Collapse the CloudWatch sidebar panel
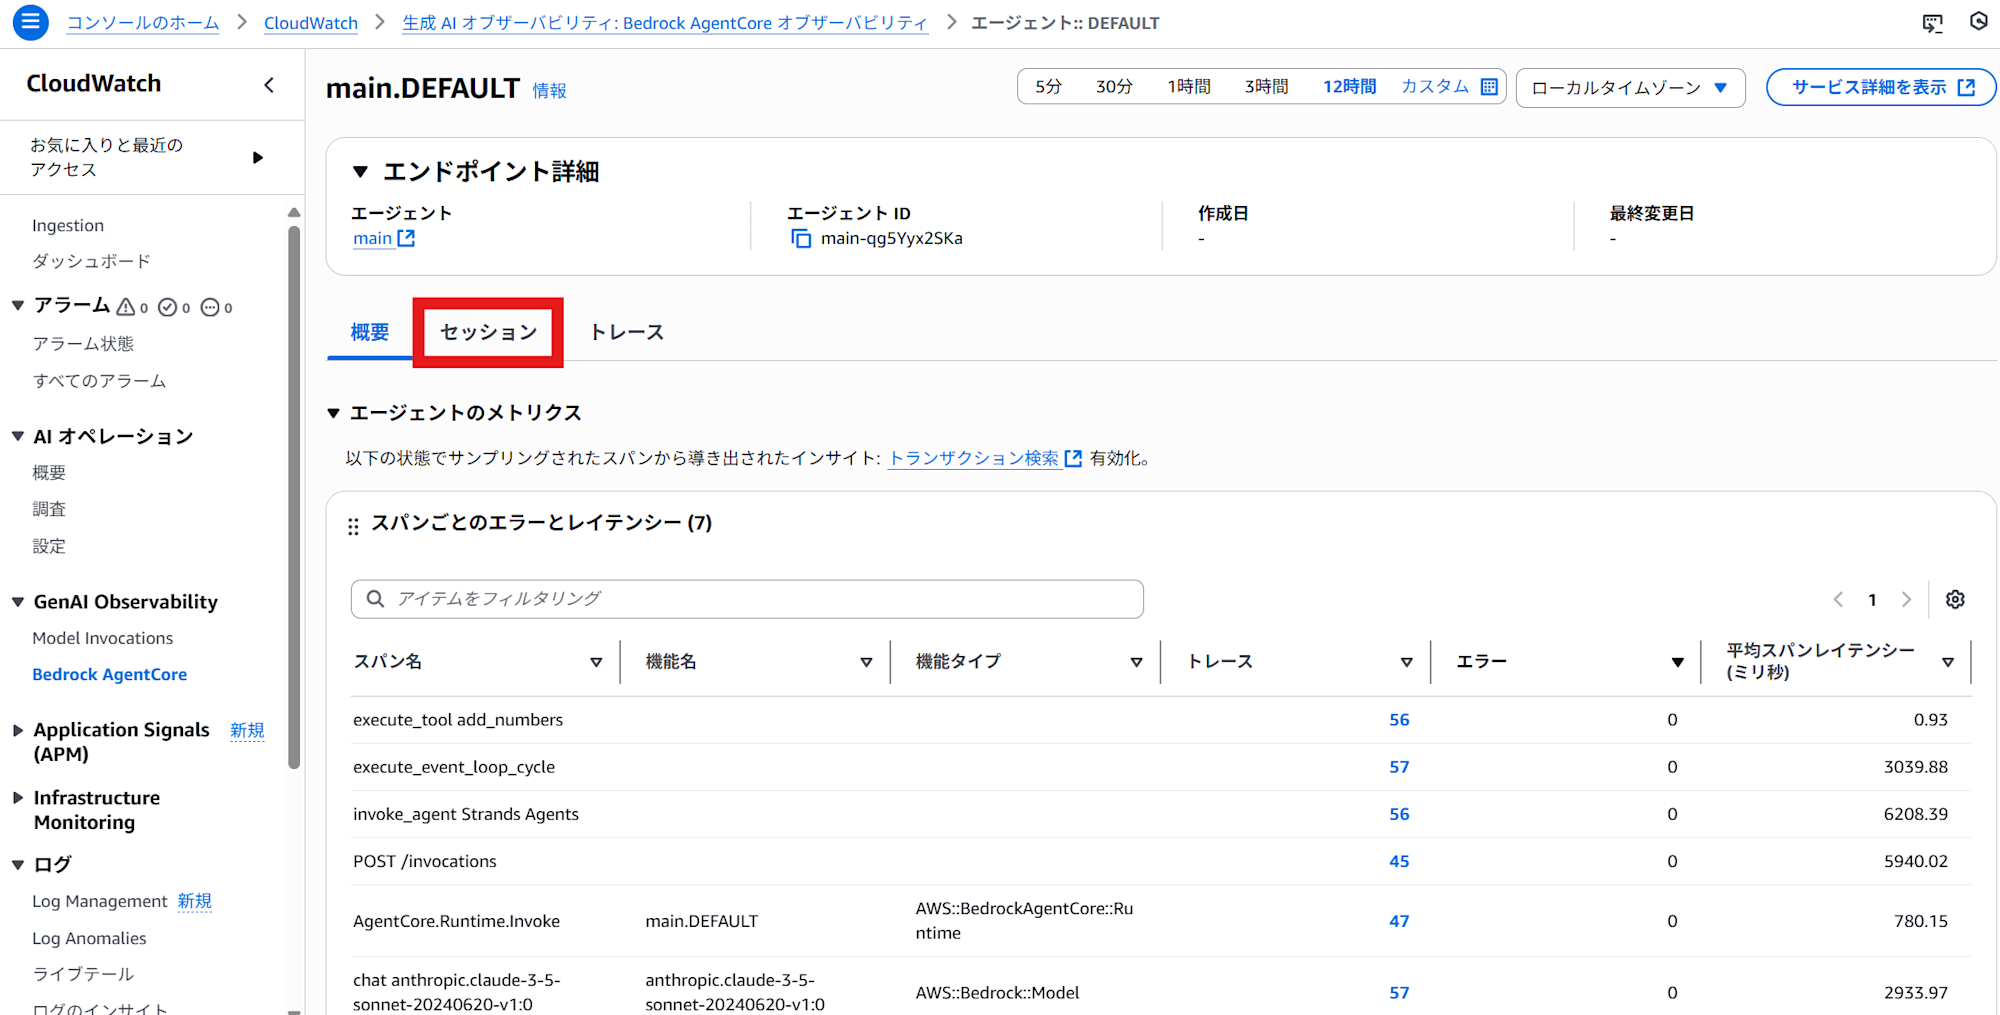This screenshot has height=1015, width=2000. click(268, 85)
